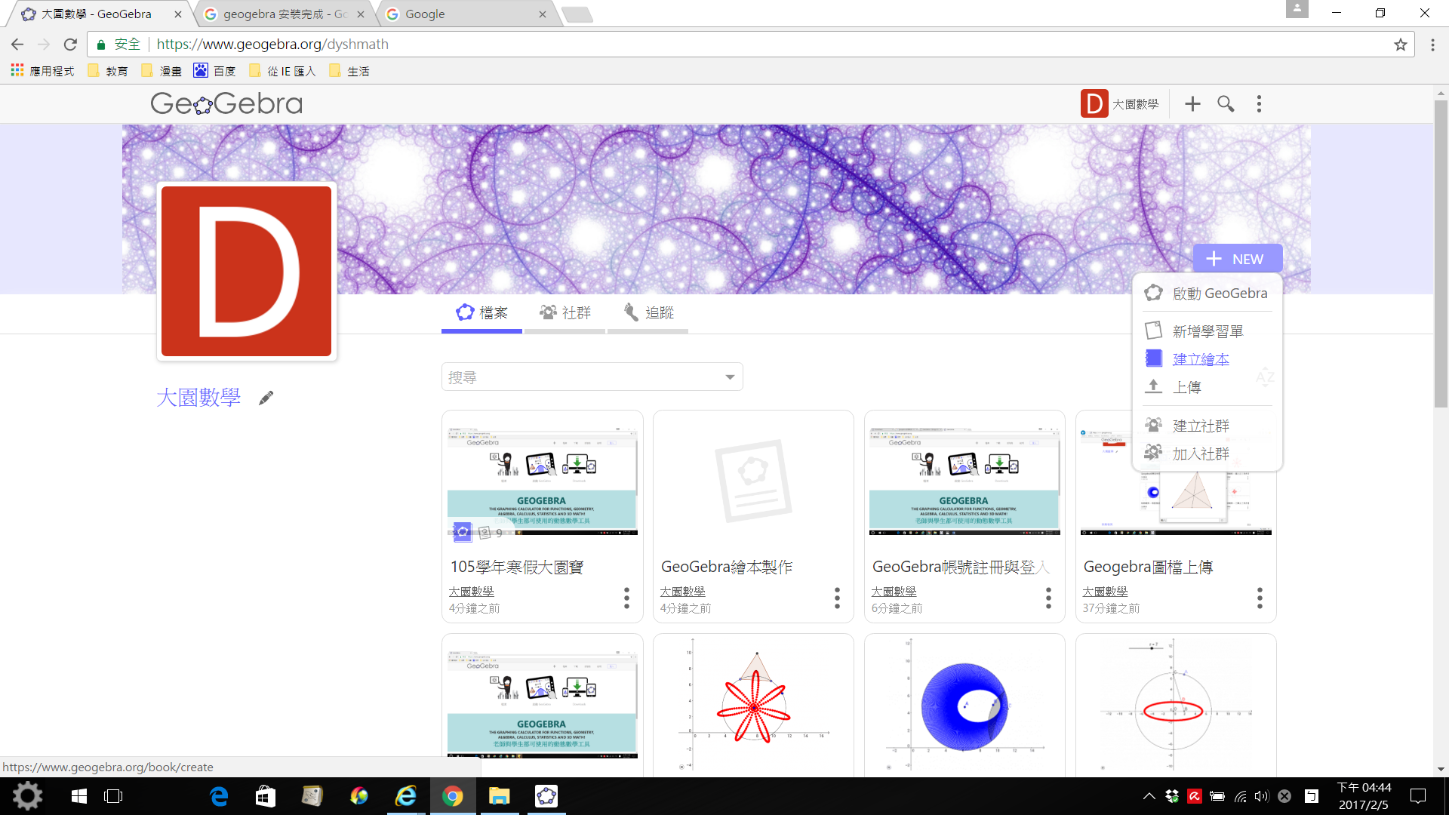Click the red D avatar in the header

[x=1095, y=104]
